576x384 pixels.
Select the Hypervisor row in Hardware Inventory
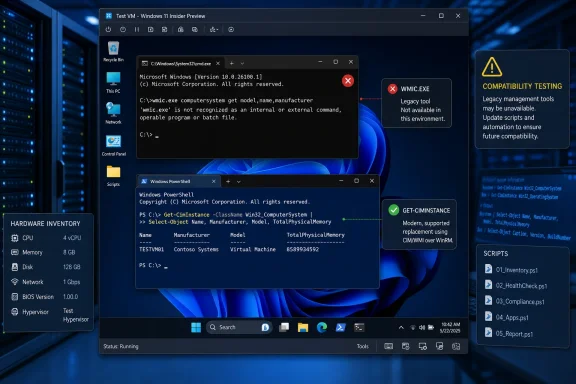tap(50, 315)
